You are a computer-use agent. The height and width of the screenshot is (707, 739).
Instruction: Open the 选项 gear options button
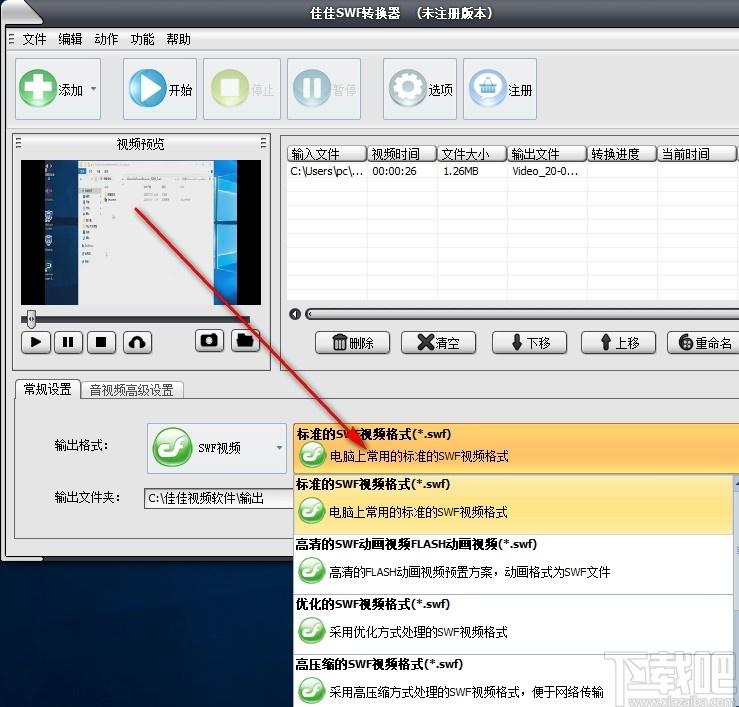(408, 88)
